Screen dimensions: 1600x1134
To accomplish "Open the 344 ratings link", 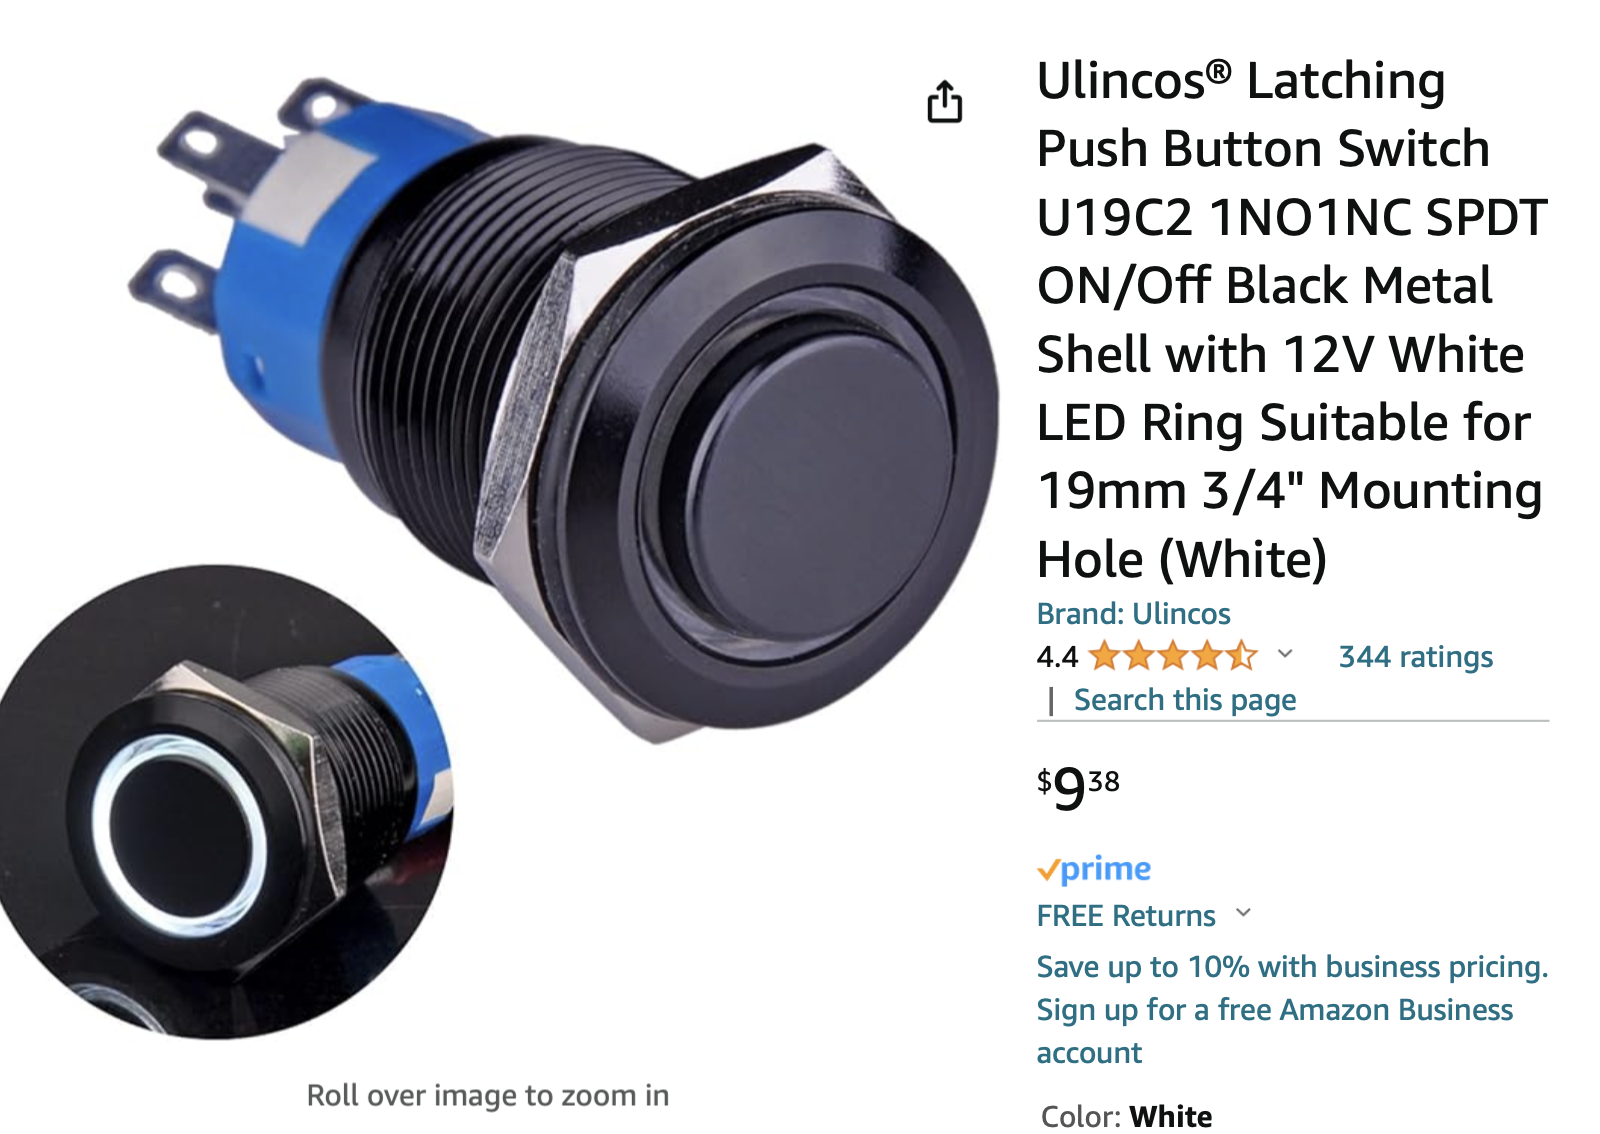I will [1415, 656].
